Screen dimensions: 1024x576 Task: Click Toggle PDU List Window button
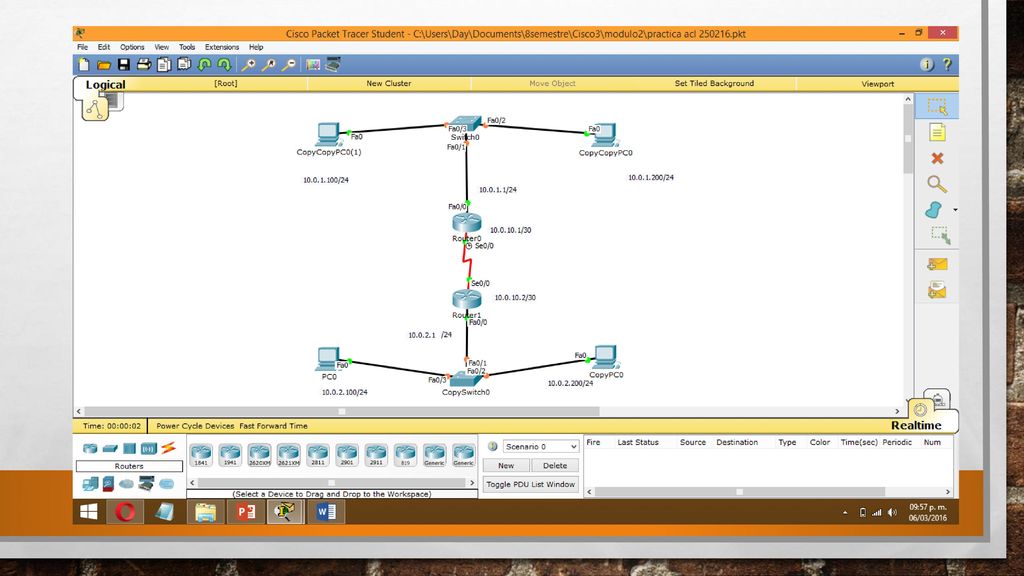coord(530,485)
